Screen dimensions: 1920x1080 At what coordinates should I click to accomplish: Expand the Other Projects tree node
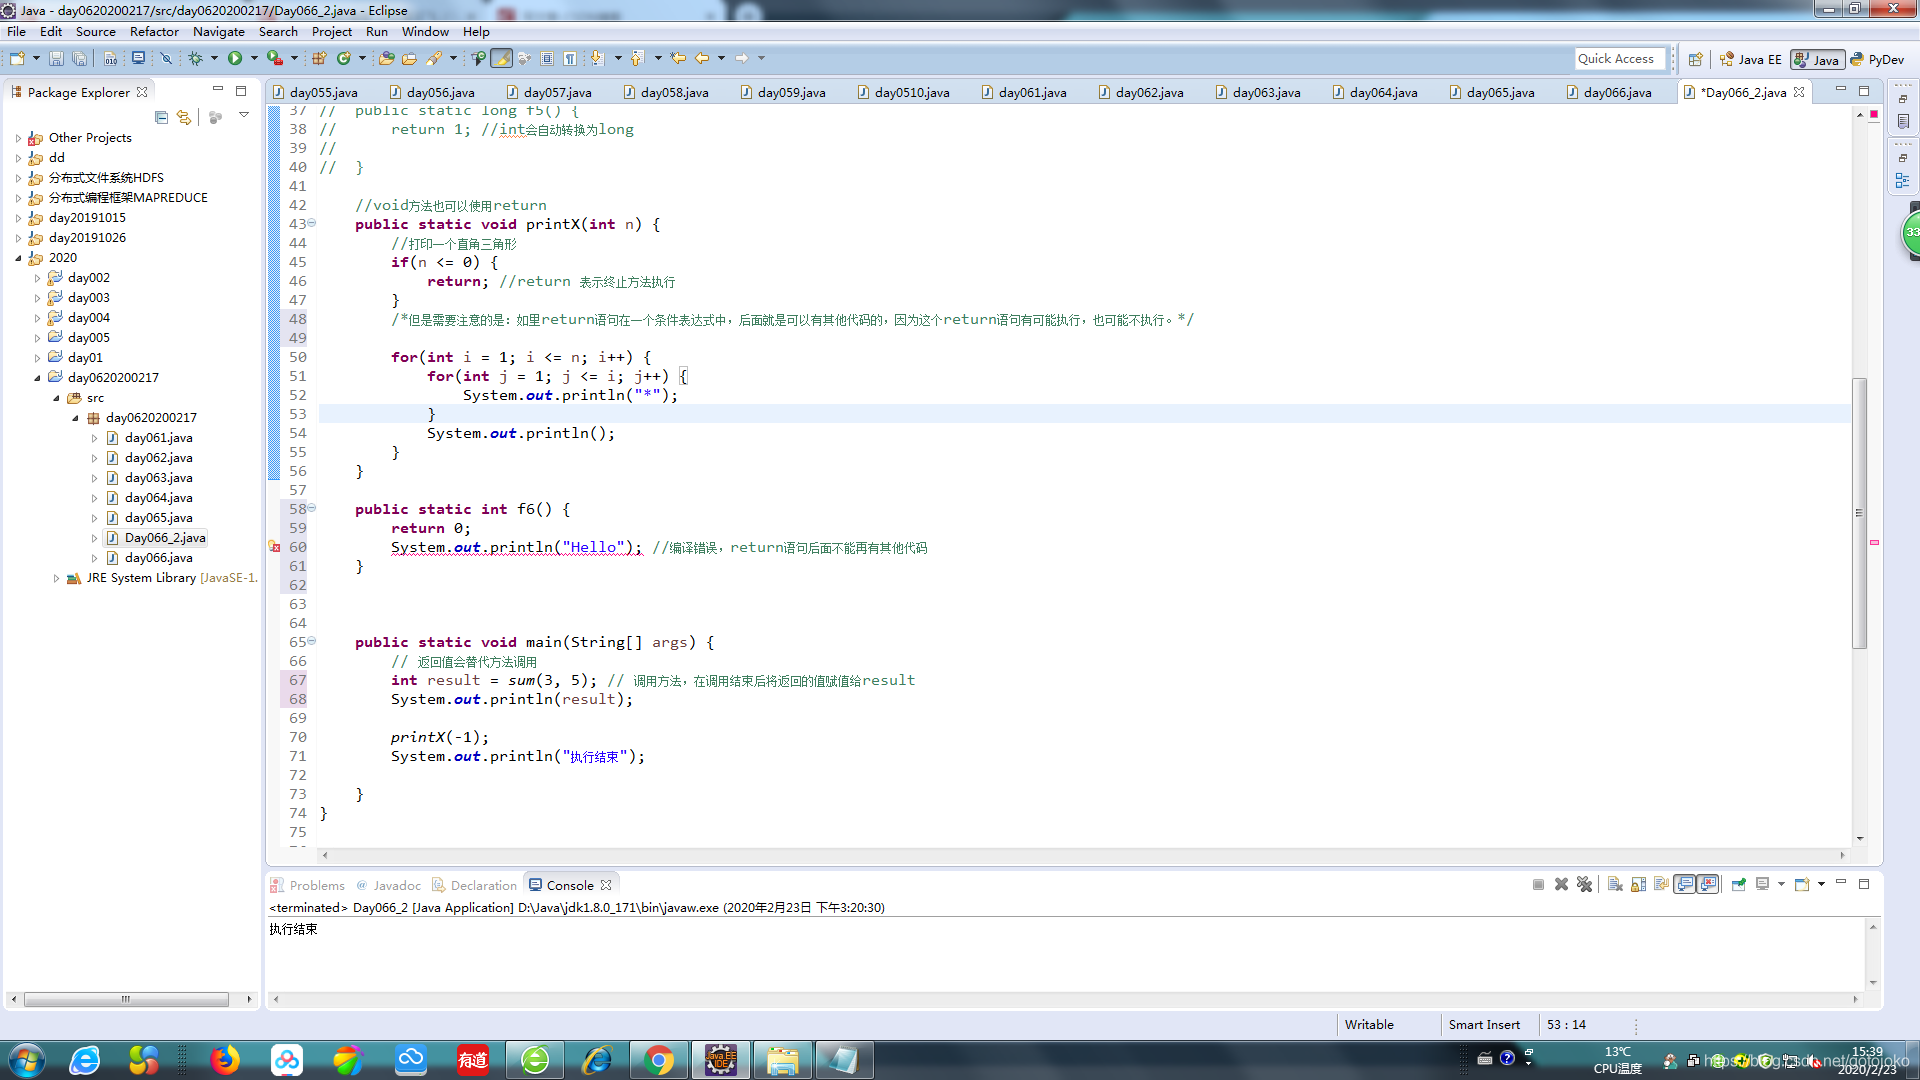(18, 138)
